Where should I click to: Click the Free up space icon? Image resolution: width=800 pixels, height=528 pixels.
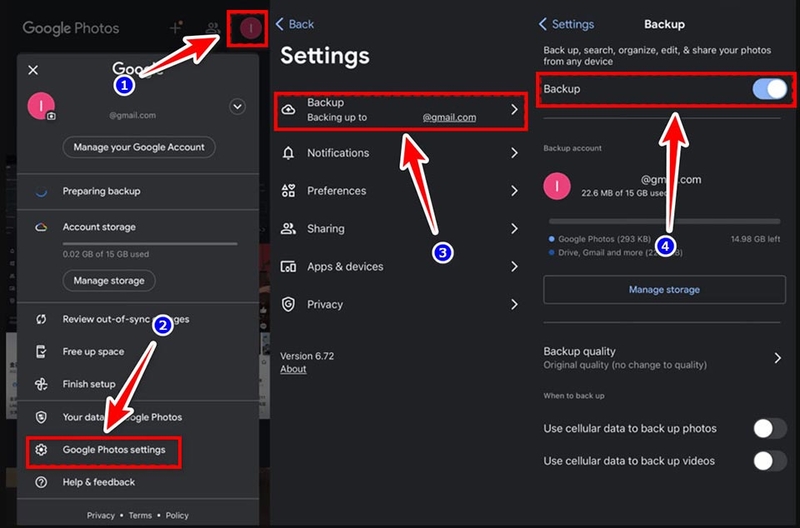click(41, 351)
